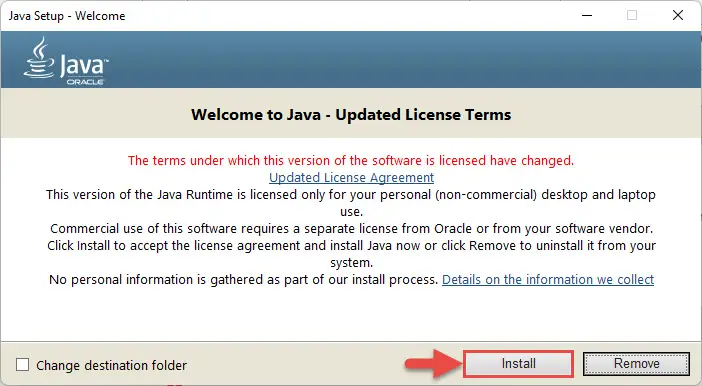Image resolution: width=702 pixels, height=386 pixels.
Task: Click the Java Runtime personal use sentence
Action: 351,203
